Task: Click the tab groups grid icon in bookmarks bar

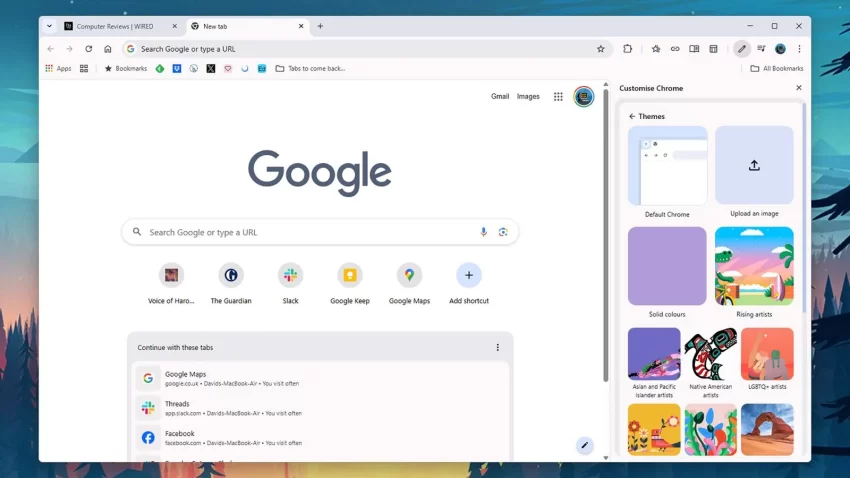Action: point(84,68)
